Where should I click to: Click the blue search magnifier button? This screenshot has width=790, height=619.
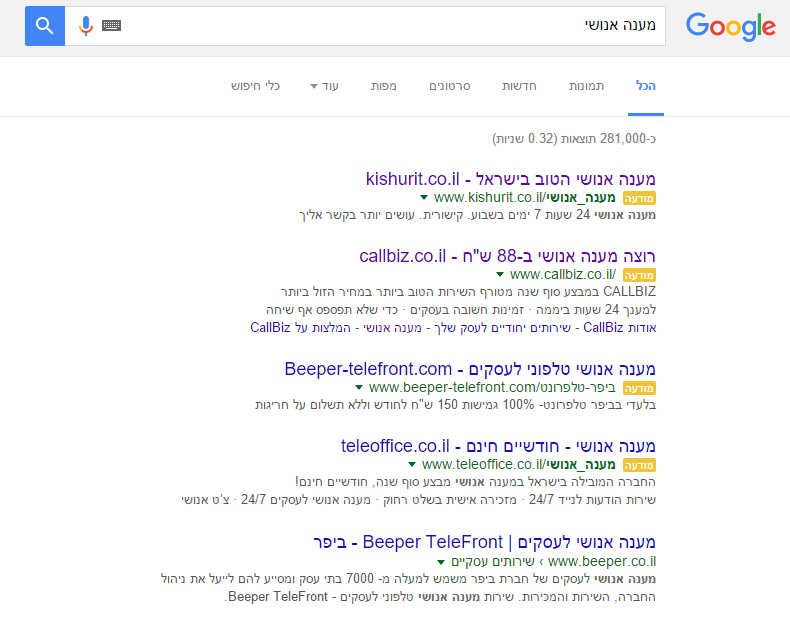[45, 26]
